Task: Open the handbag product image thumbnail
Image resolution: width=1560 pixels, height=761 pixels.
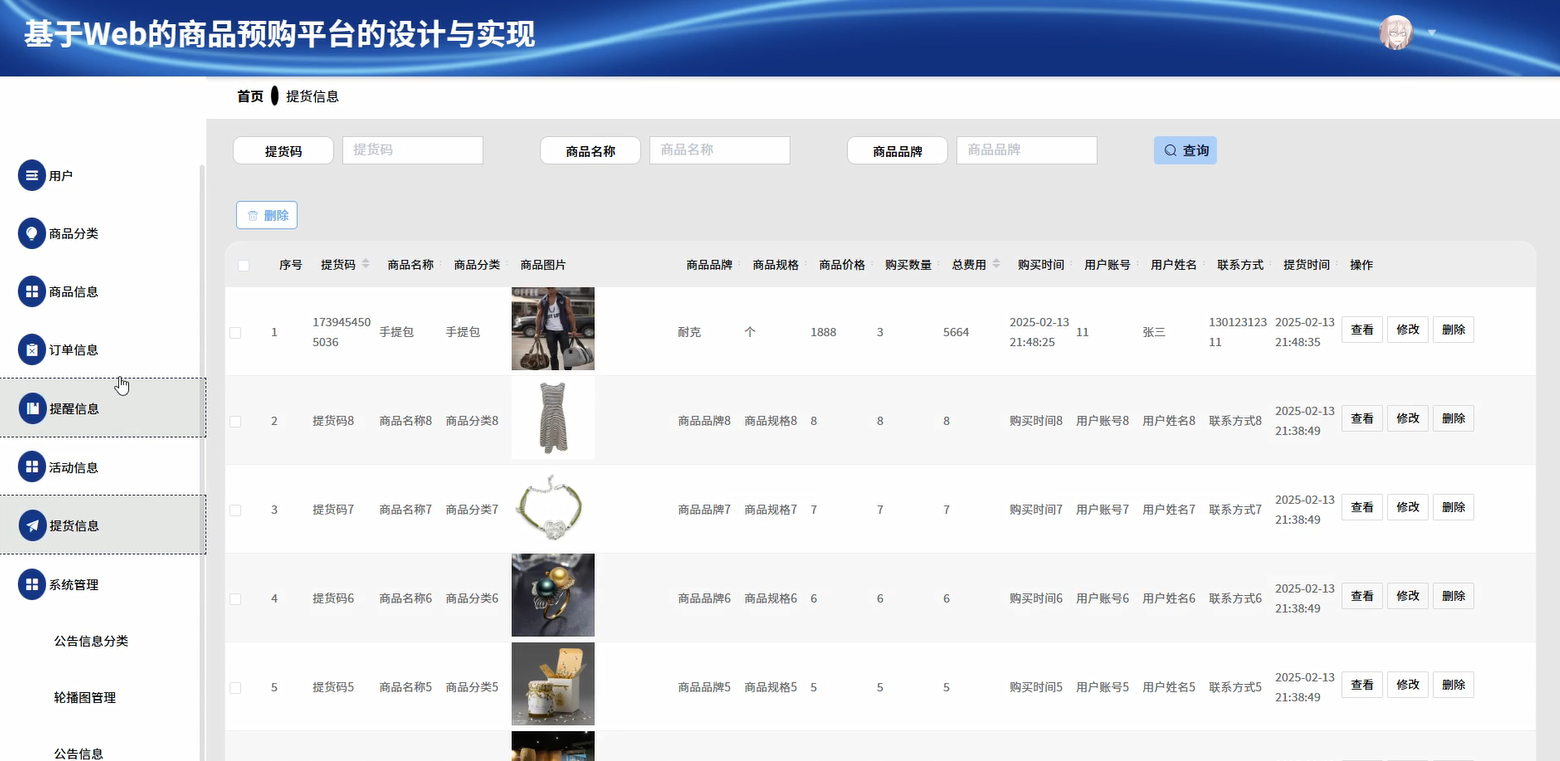Action: pyautogui.click(x=553, y=329)
